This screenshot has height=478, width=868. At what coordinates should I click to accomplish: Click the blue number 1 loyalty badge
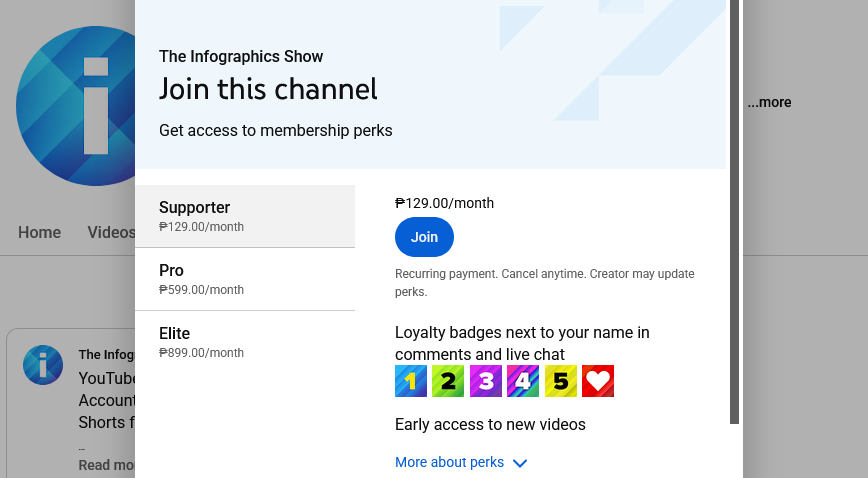pyautogui.click(x=411, y=381)
